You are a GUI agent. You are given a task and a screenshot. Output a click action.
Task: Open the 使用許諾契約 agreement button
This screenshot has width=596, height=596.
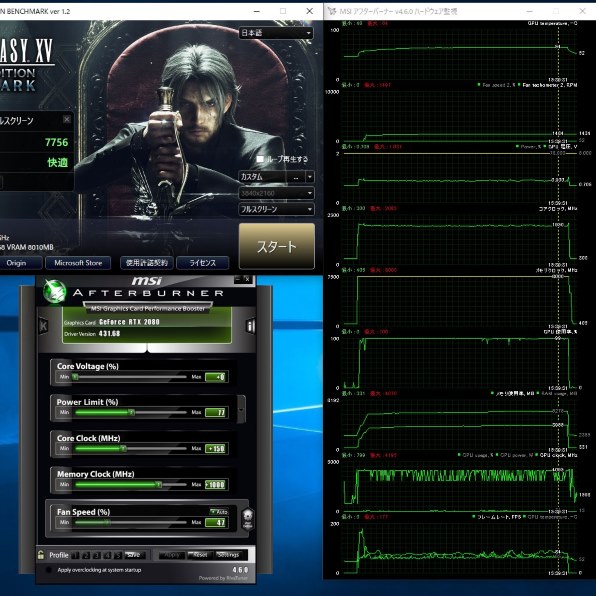click(x=147, y=263)
